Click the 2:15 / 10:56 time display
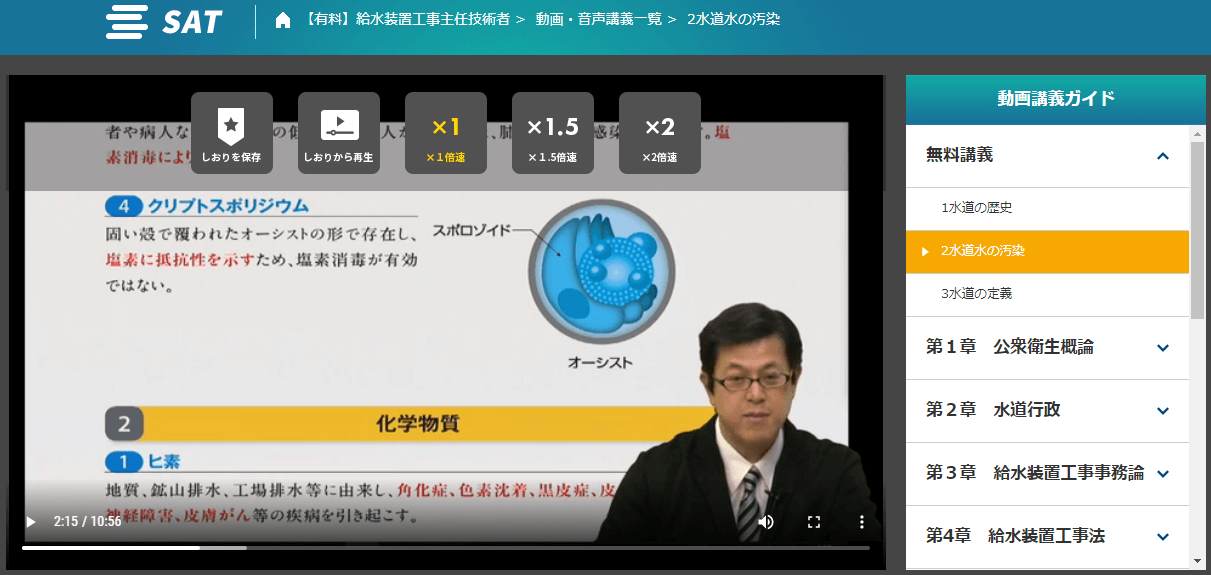 coord(88,522)
